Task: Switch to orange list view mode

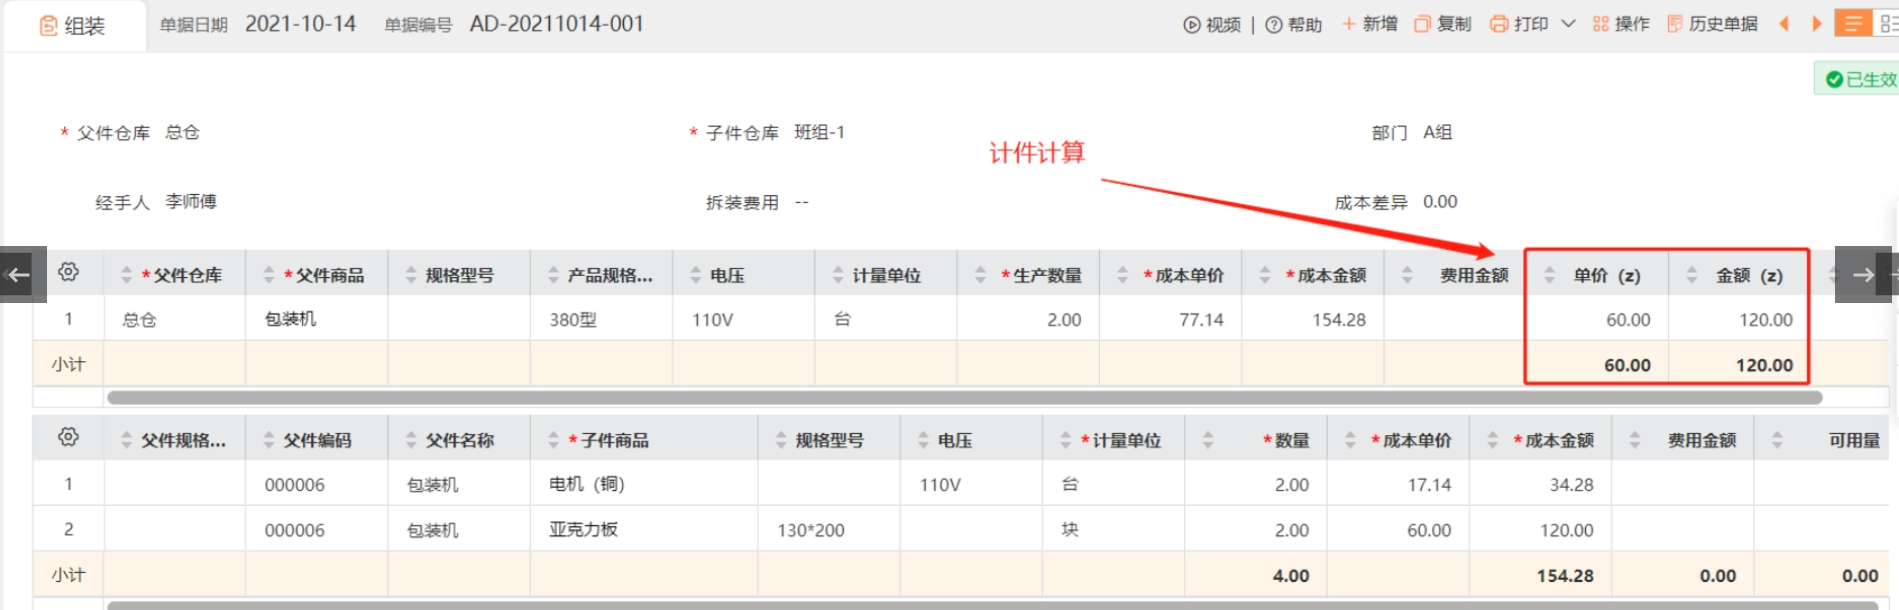Action: pyautogui.click(x=1852, y=24)
